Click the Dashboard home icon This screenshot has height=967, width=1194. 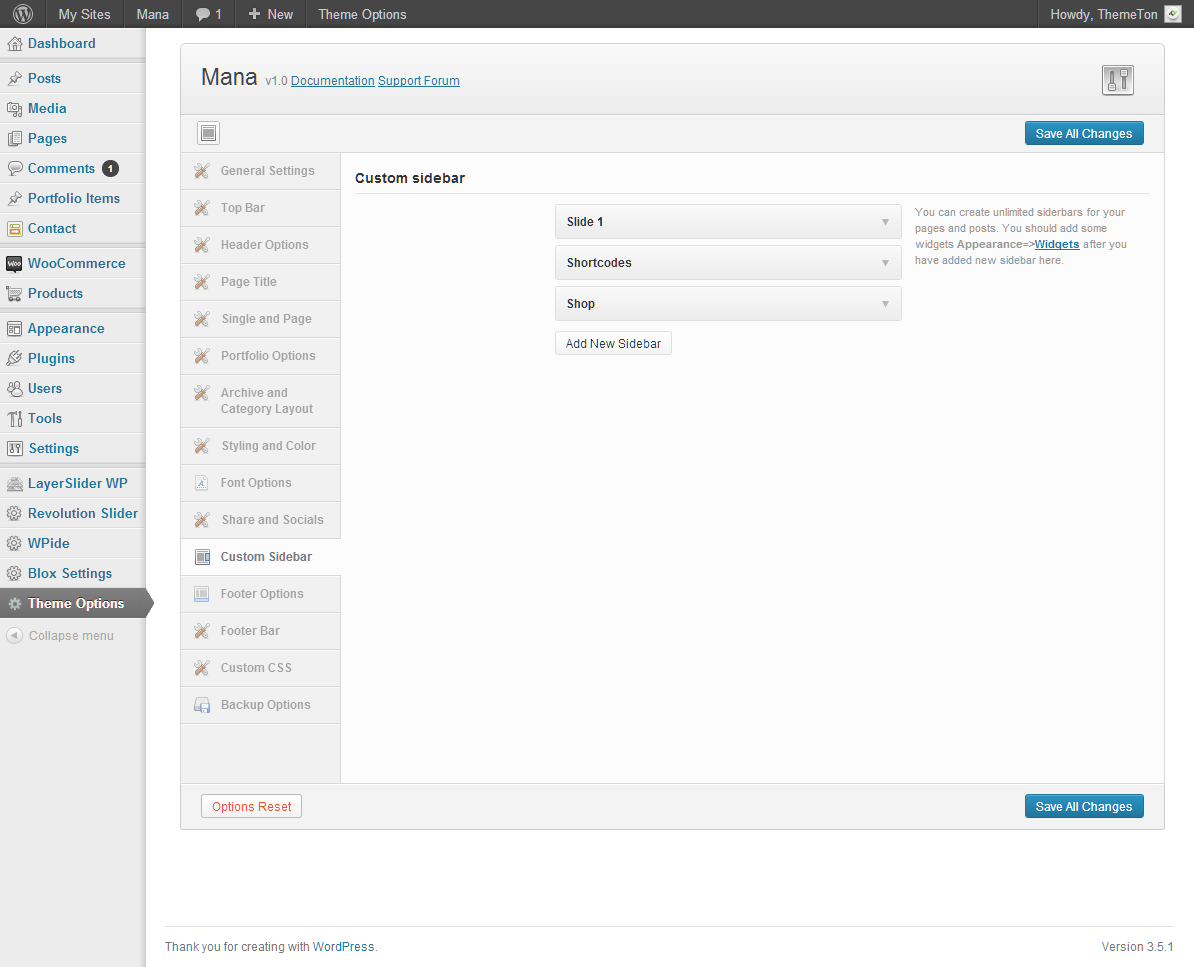14,44
